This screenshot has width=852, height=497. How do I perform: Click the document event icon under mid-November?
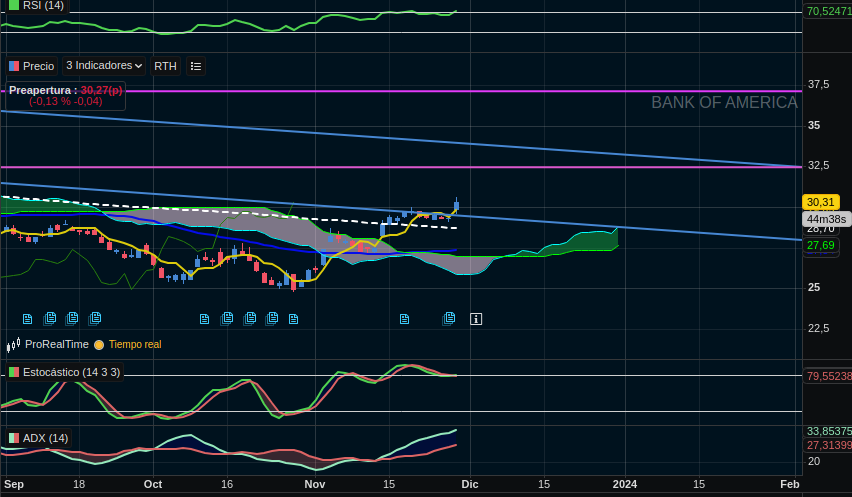404,319
